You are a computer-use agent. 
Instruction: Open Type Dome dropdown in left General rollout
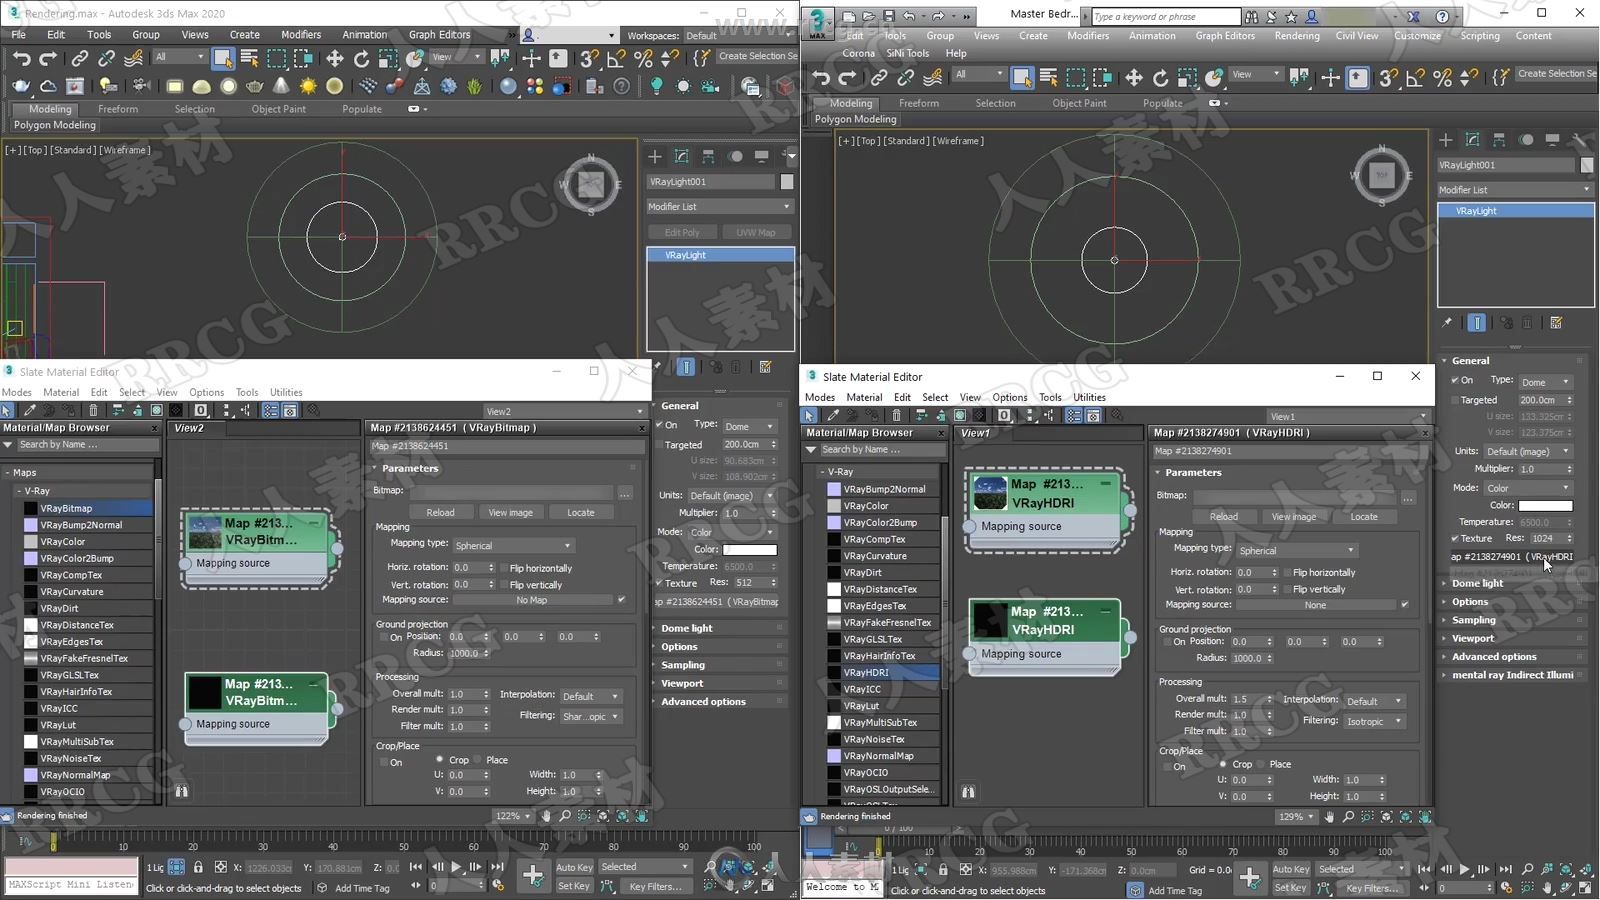pyautogui.click(x=749, y=426)
